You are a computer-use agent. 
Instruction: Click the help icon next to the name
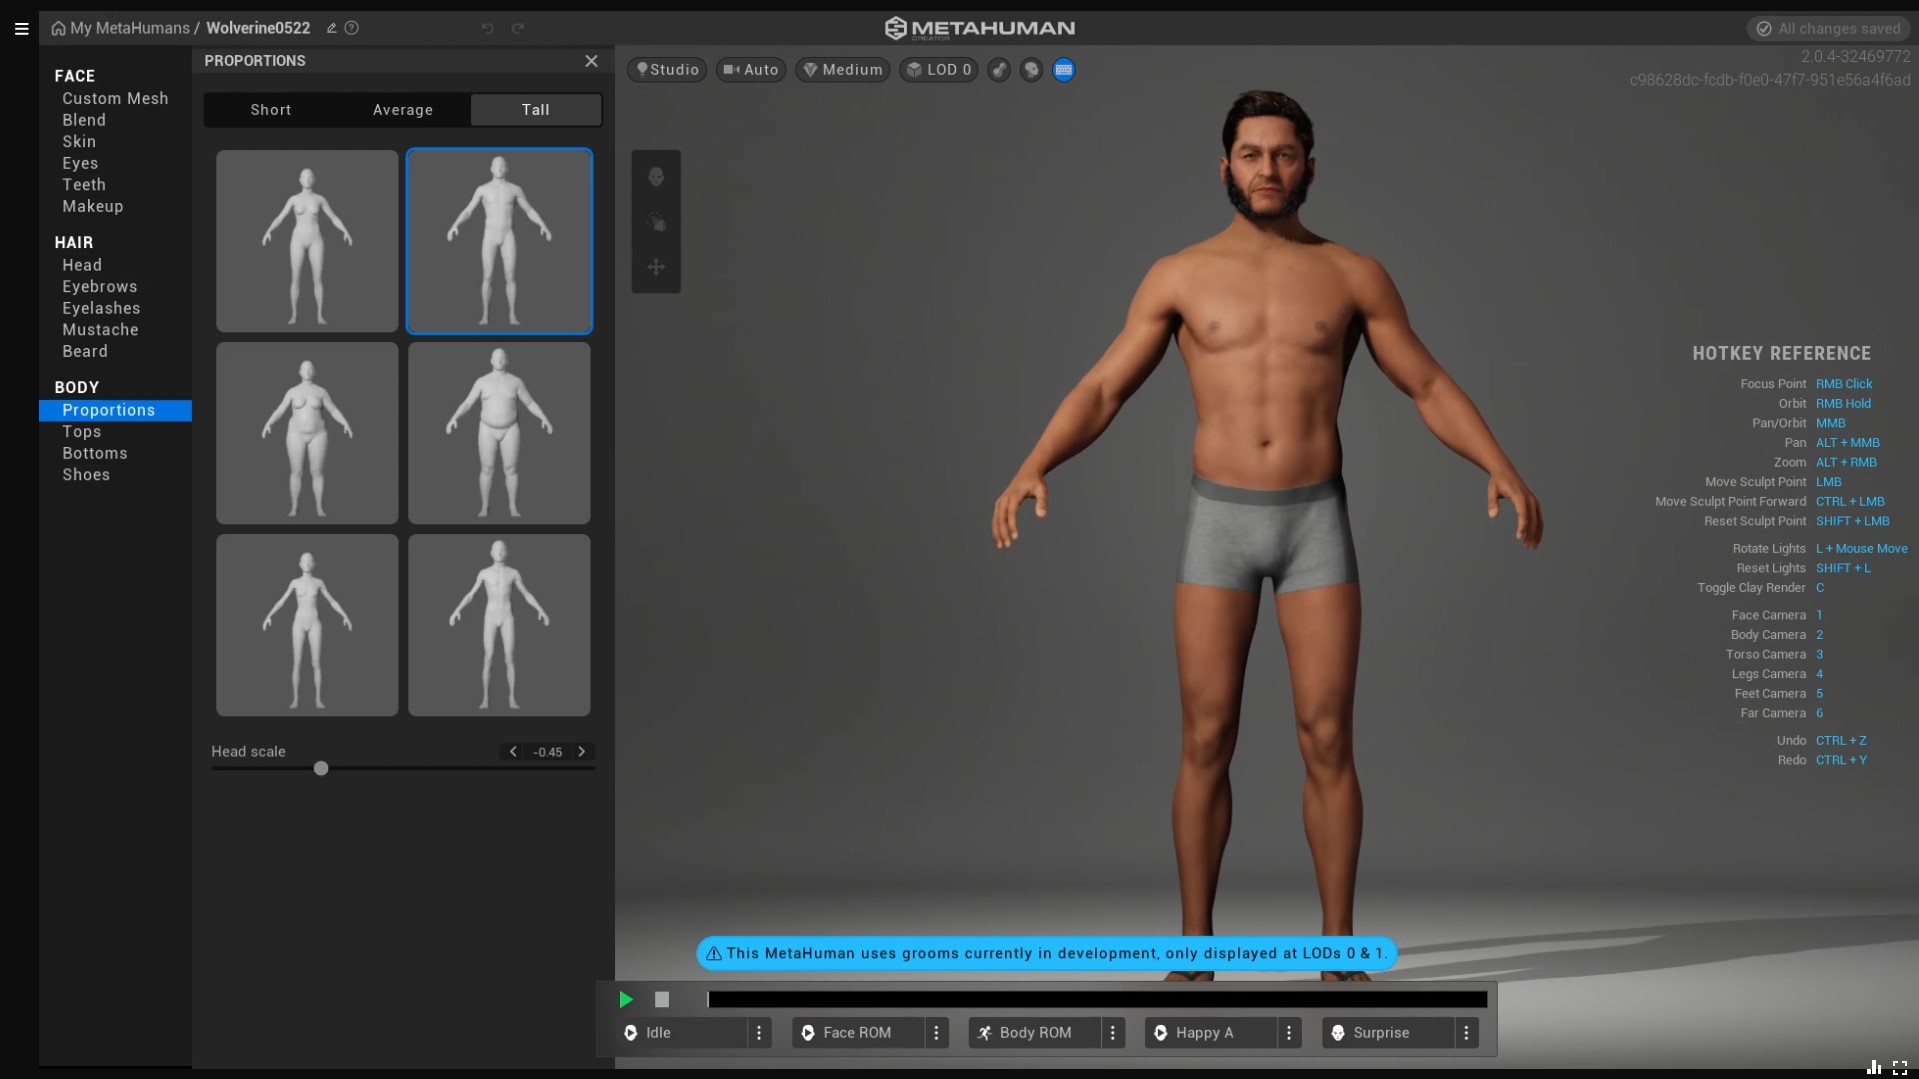point(352,28)
